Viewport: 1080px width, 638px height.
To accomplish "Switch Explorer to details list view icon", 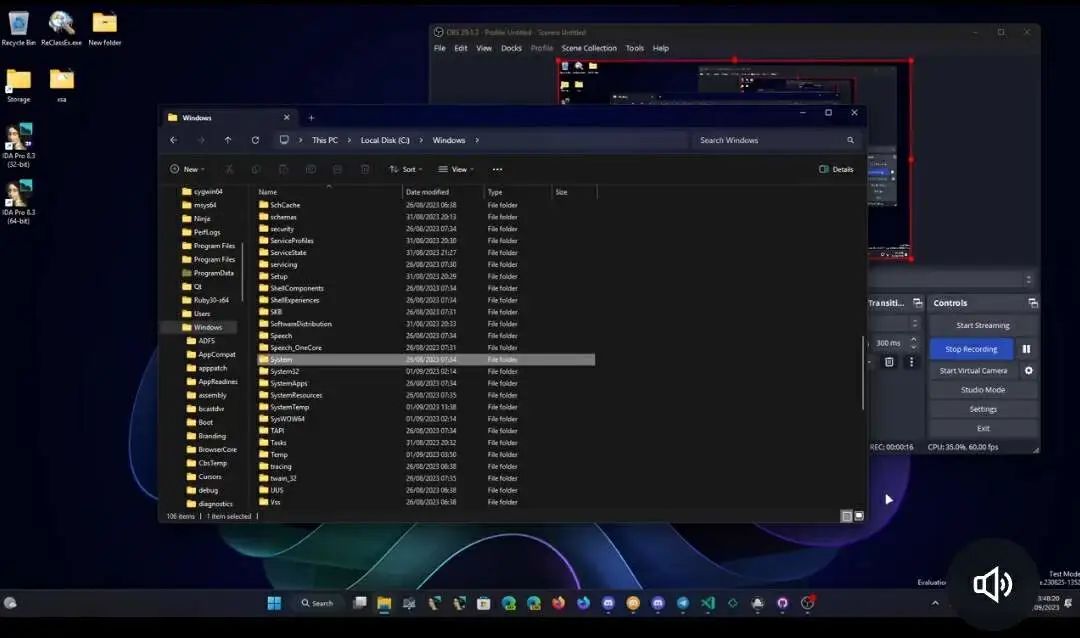I will pyautogui.click(x=847, y=516).
